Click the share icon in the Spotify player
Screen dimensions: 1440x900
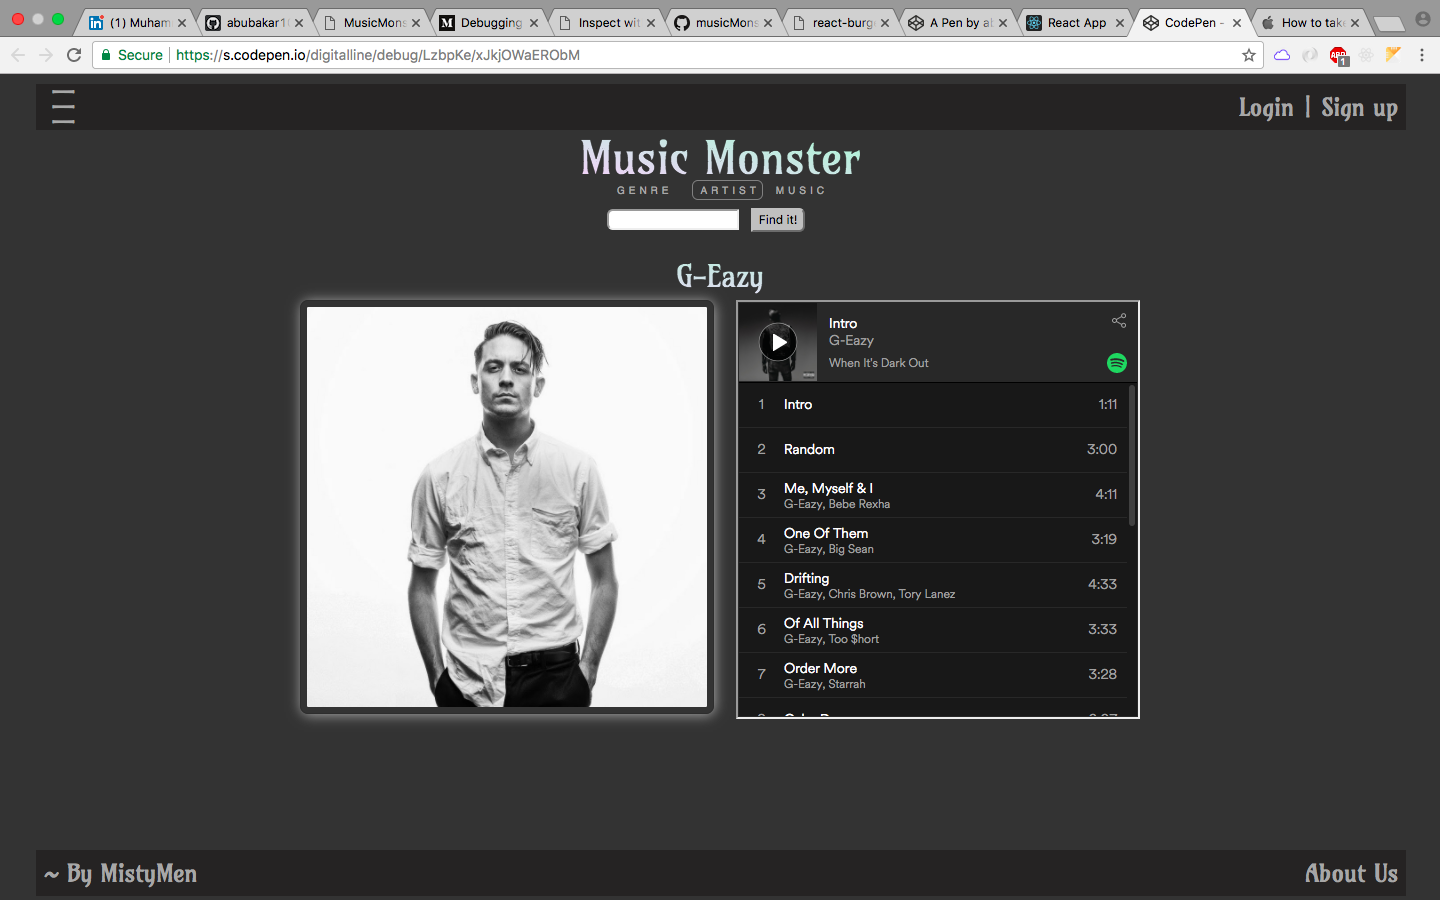click(1119, 321)
